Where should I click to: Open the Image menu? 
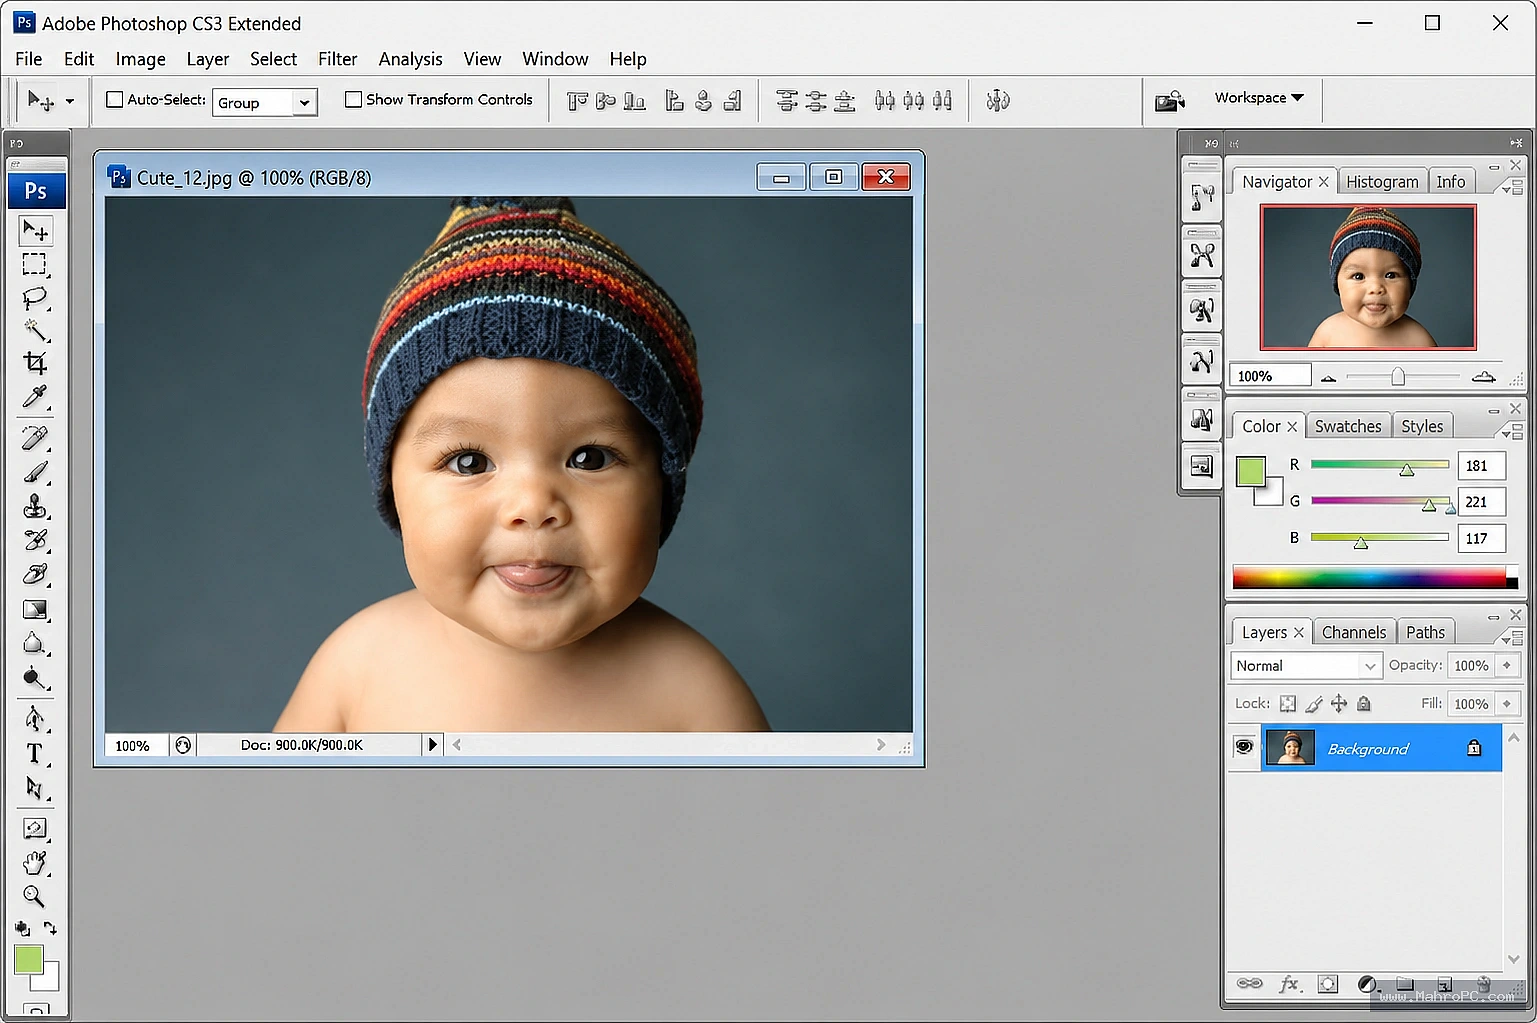click(140, 59)
